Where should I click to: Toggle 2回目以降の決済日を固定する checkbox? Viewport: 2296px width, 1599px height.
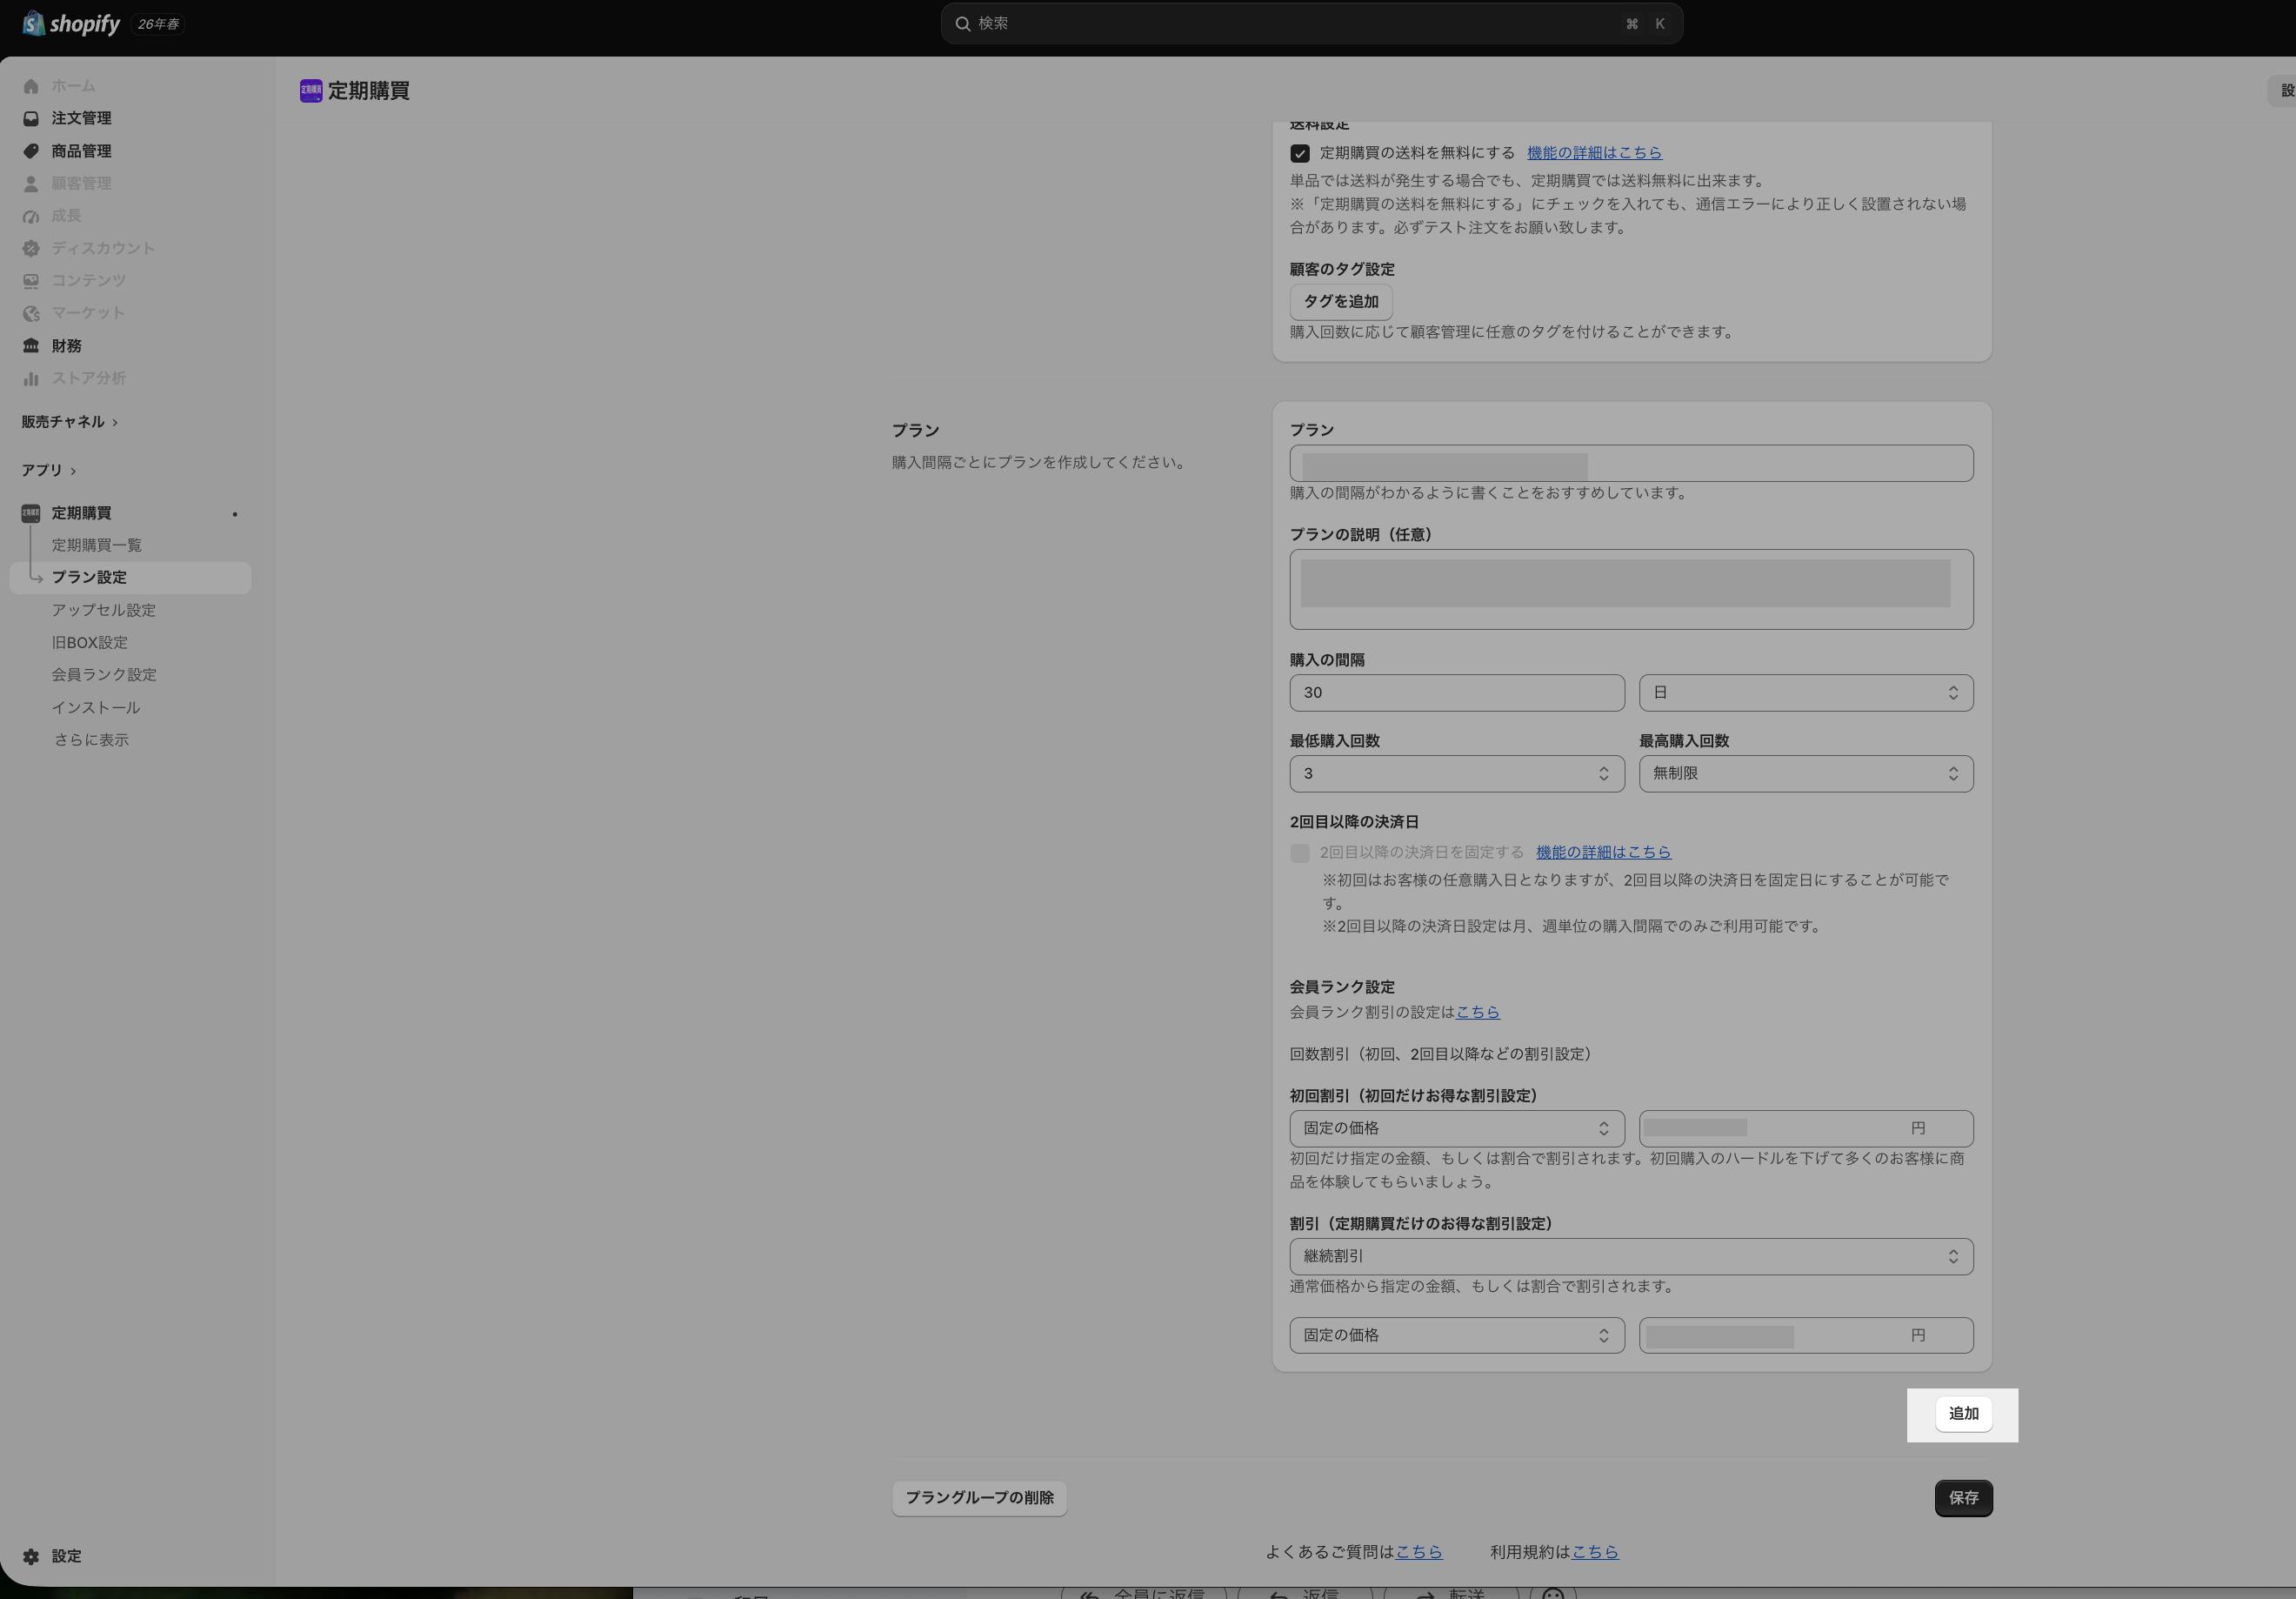pyautogui.click(x=1300, y=853)
